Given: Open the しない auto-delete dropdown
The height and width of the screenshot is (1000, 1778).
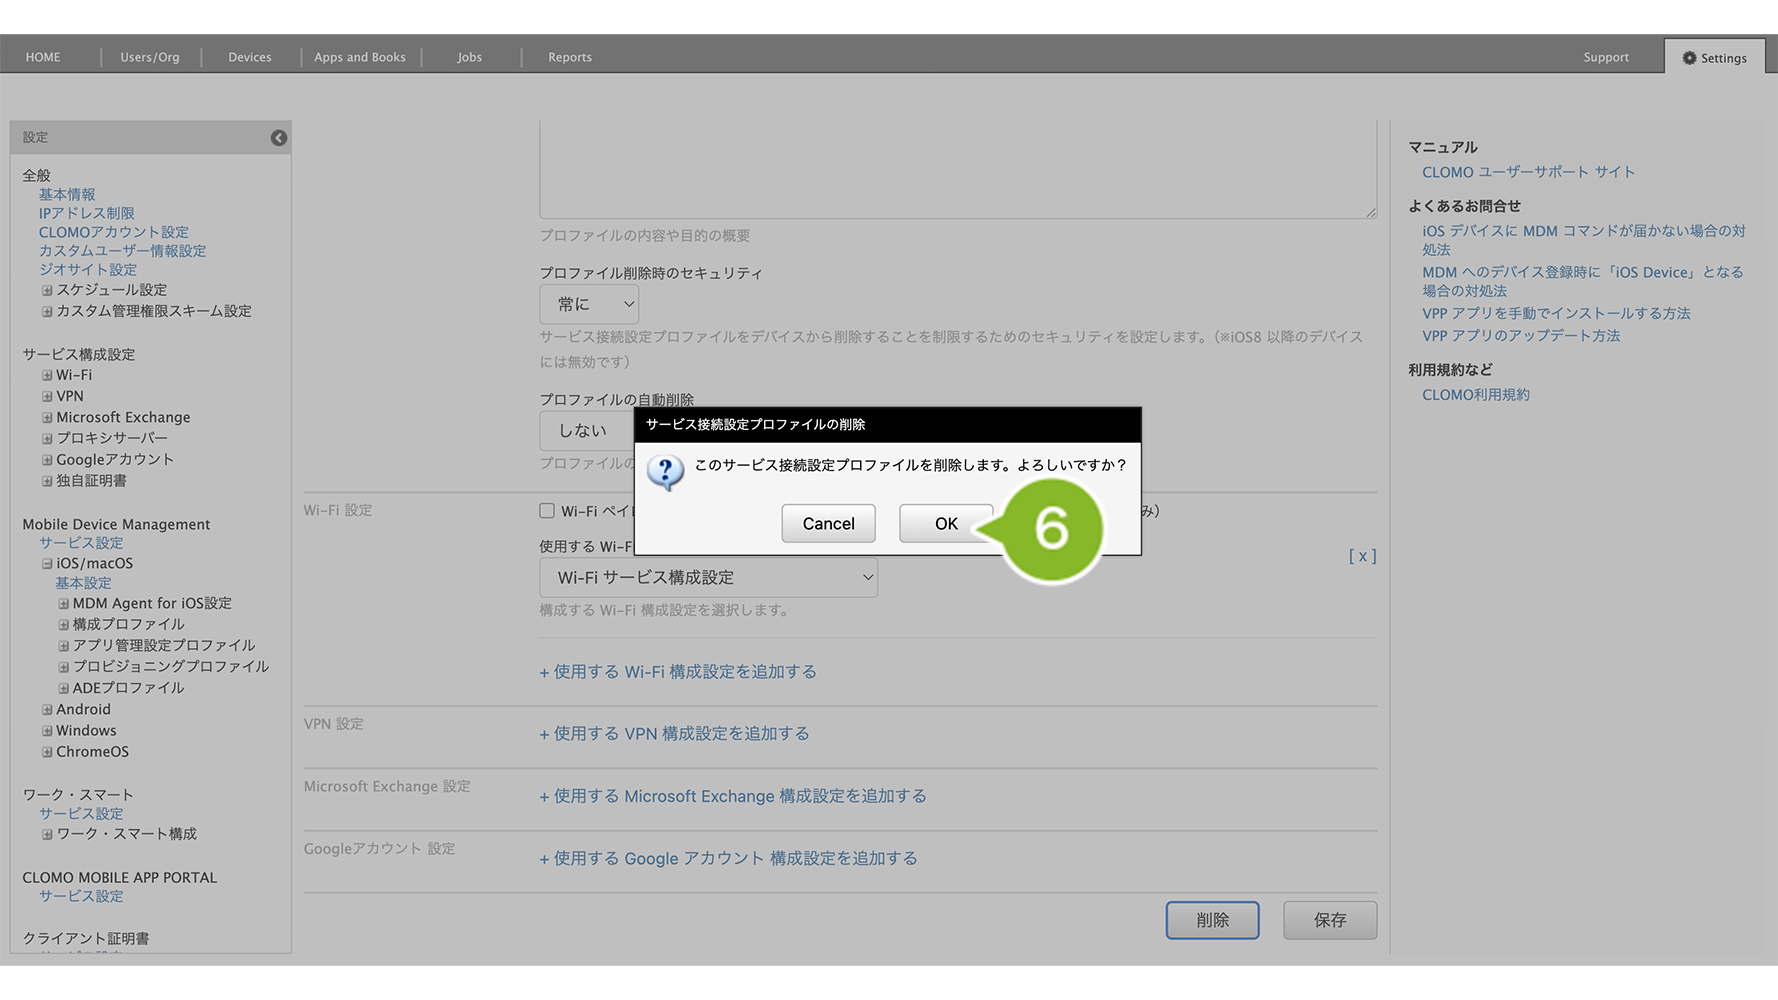Looking at the screenshot, I should [587, 431].
